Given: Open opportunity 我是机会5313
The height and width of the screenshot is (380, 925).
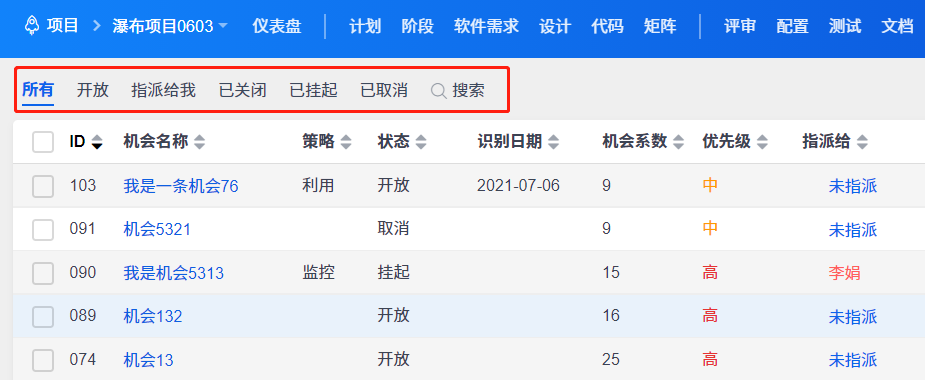Looking at the screenshot, I should coord(173,273).
